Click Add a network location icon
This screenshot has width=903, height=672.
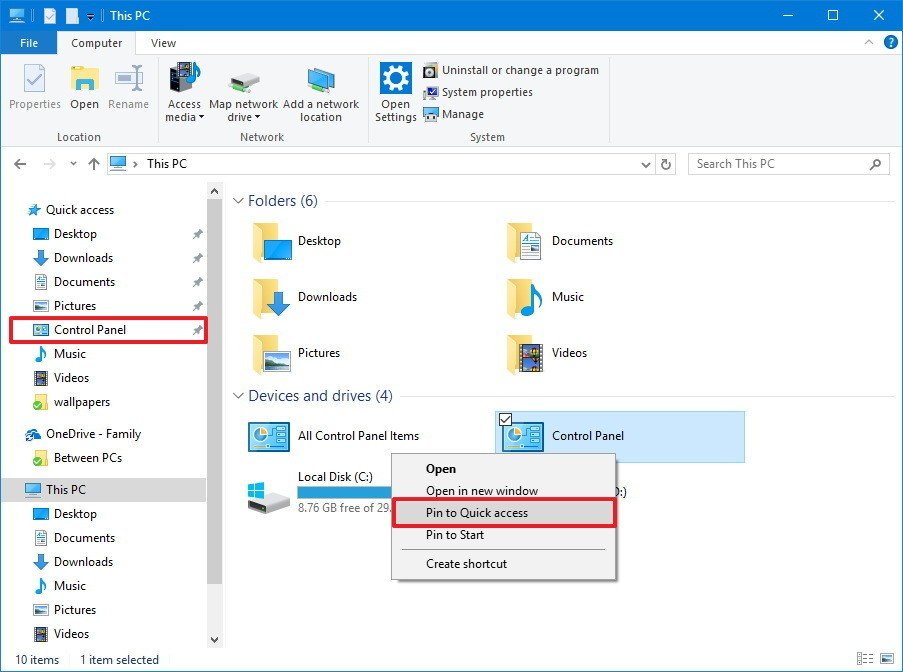[x=322, y=90]
